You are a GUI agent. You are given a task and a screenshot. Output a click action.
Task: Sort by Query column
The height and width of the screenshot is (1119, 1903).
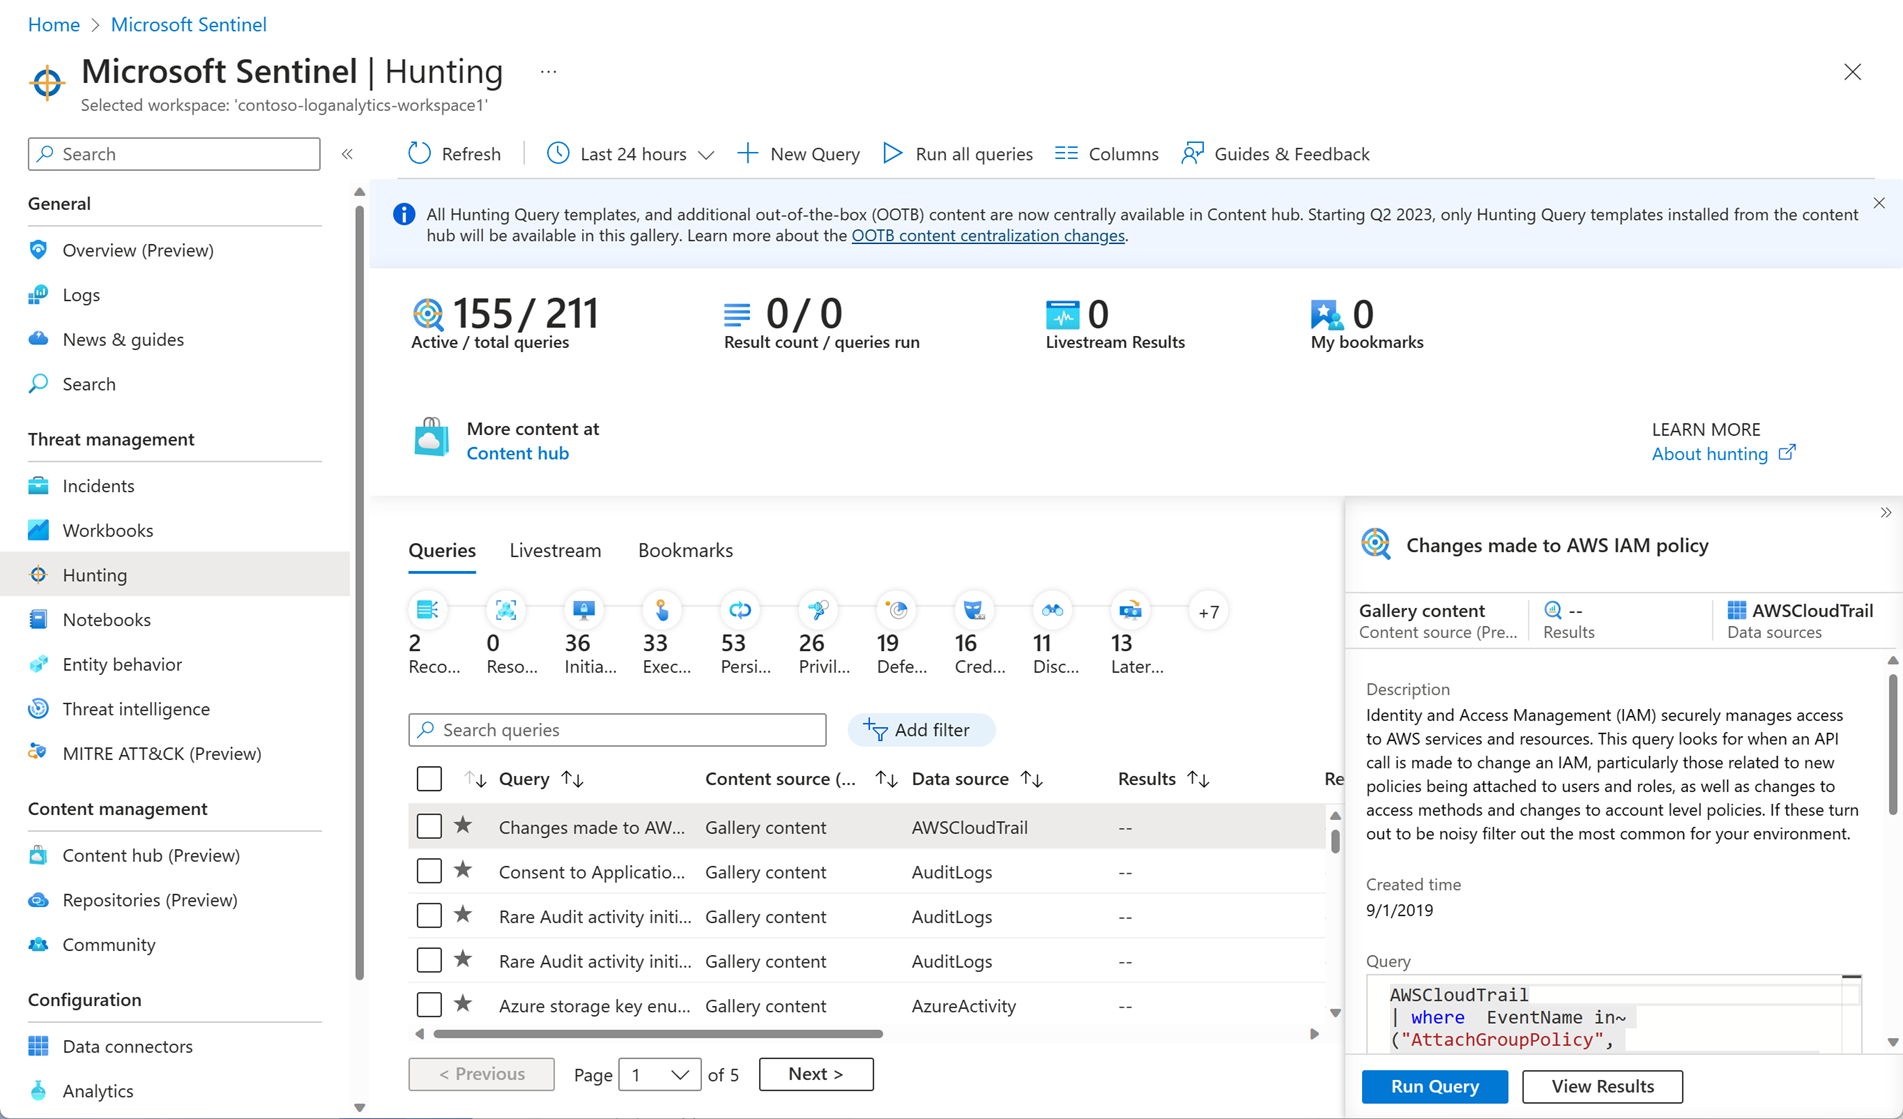tap(573, 778)
